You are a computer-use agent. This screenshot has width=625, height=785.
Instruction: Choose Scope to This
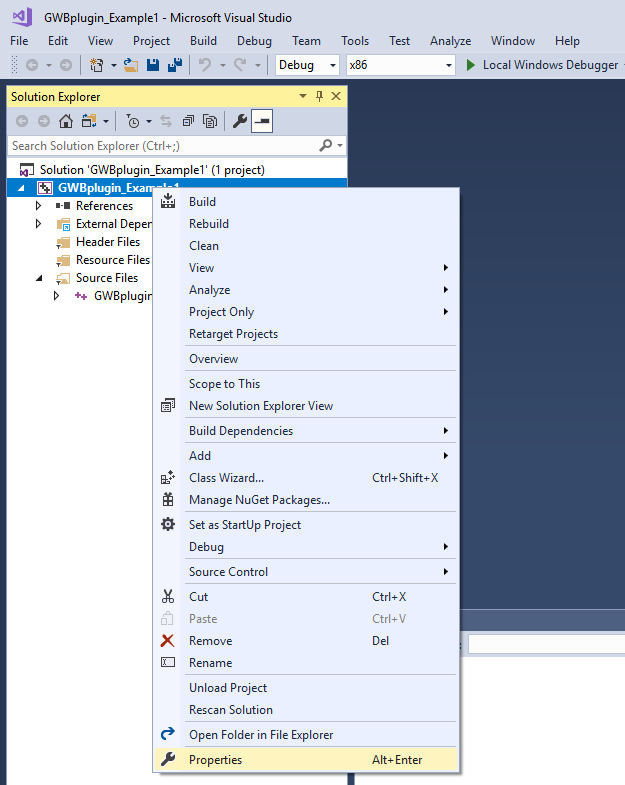click(306, 384)
